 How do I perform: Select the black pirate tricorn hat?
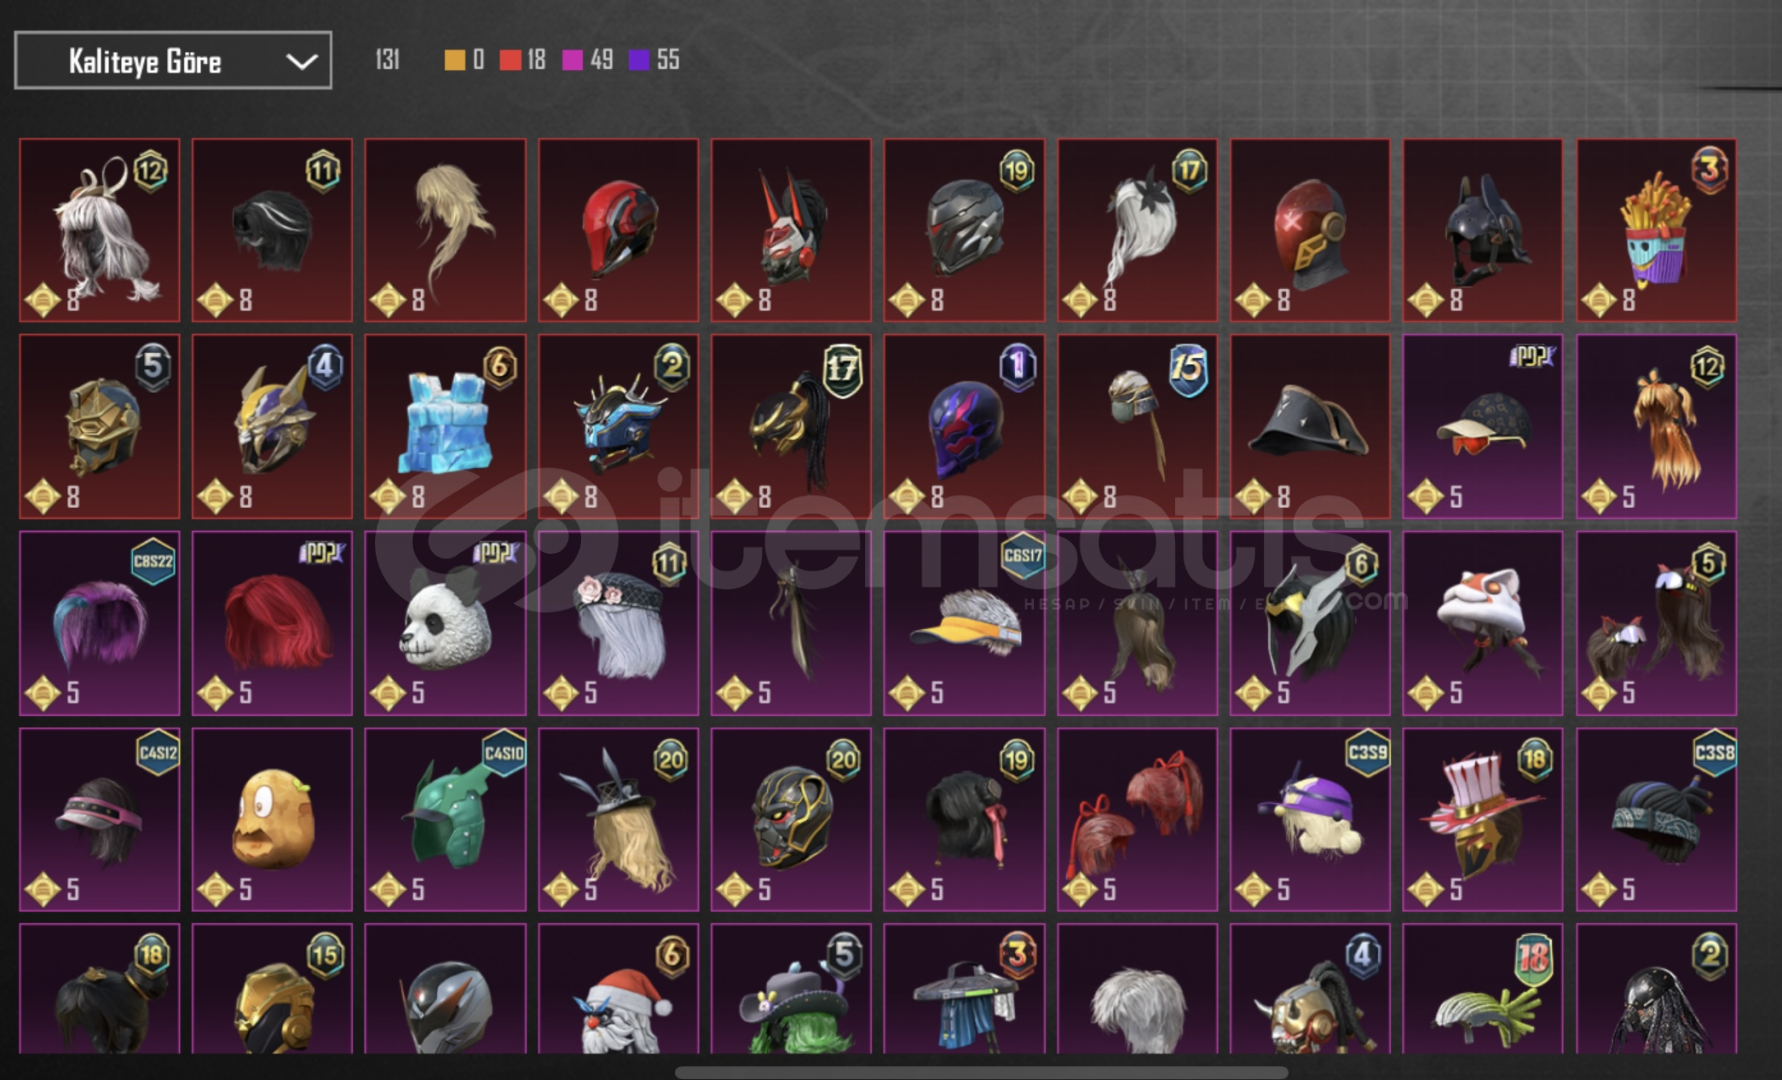[1310, 426]
